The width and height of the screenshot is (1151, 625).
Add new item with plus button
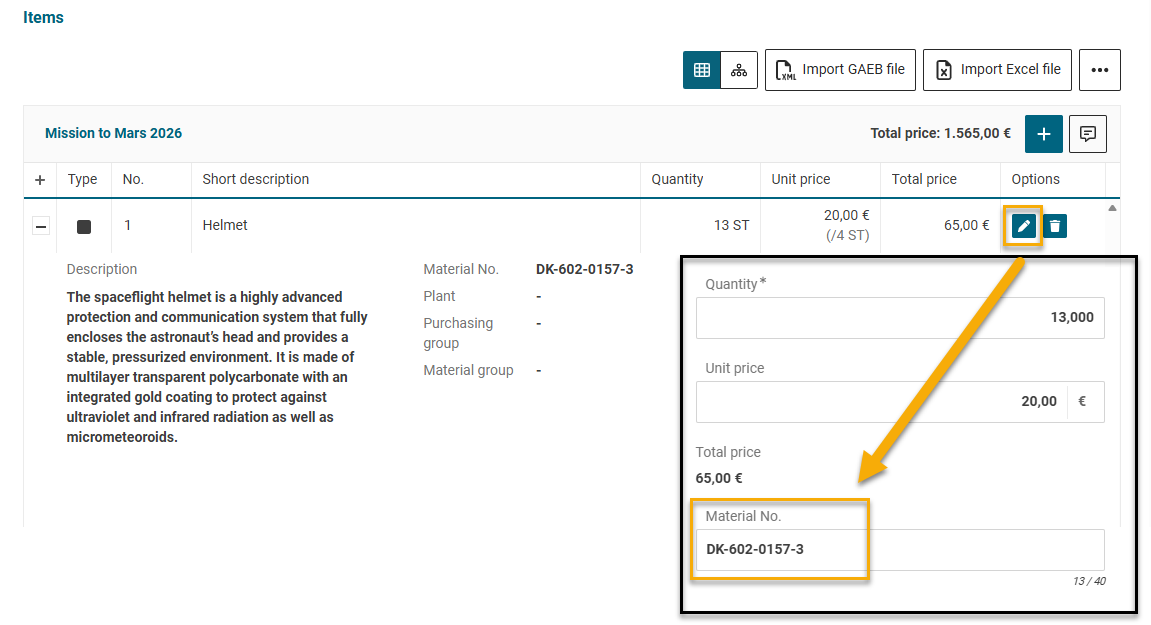tap(1043, 134)
